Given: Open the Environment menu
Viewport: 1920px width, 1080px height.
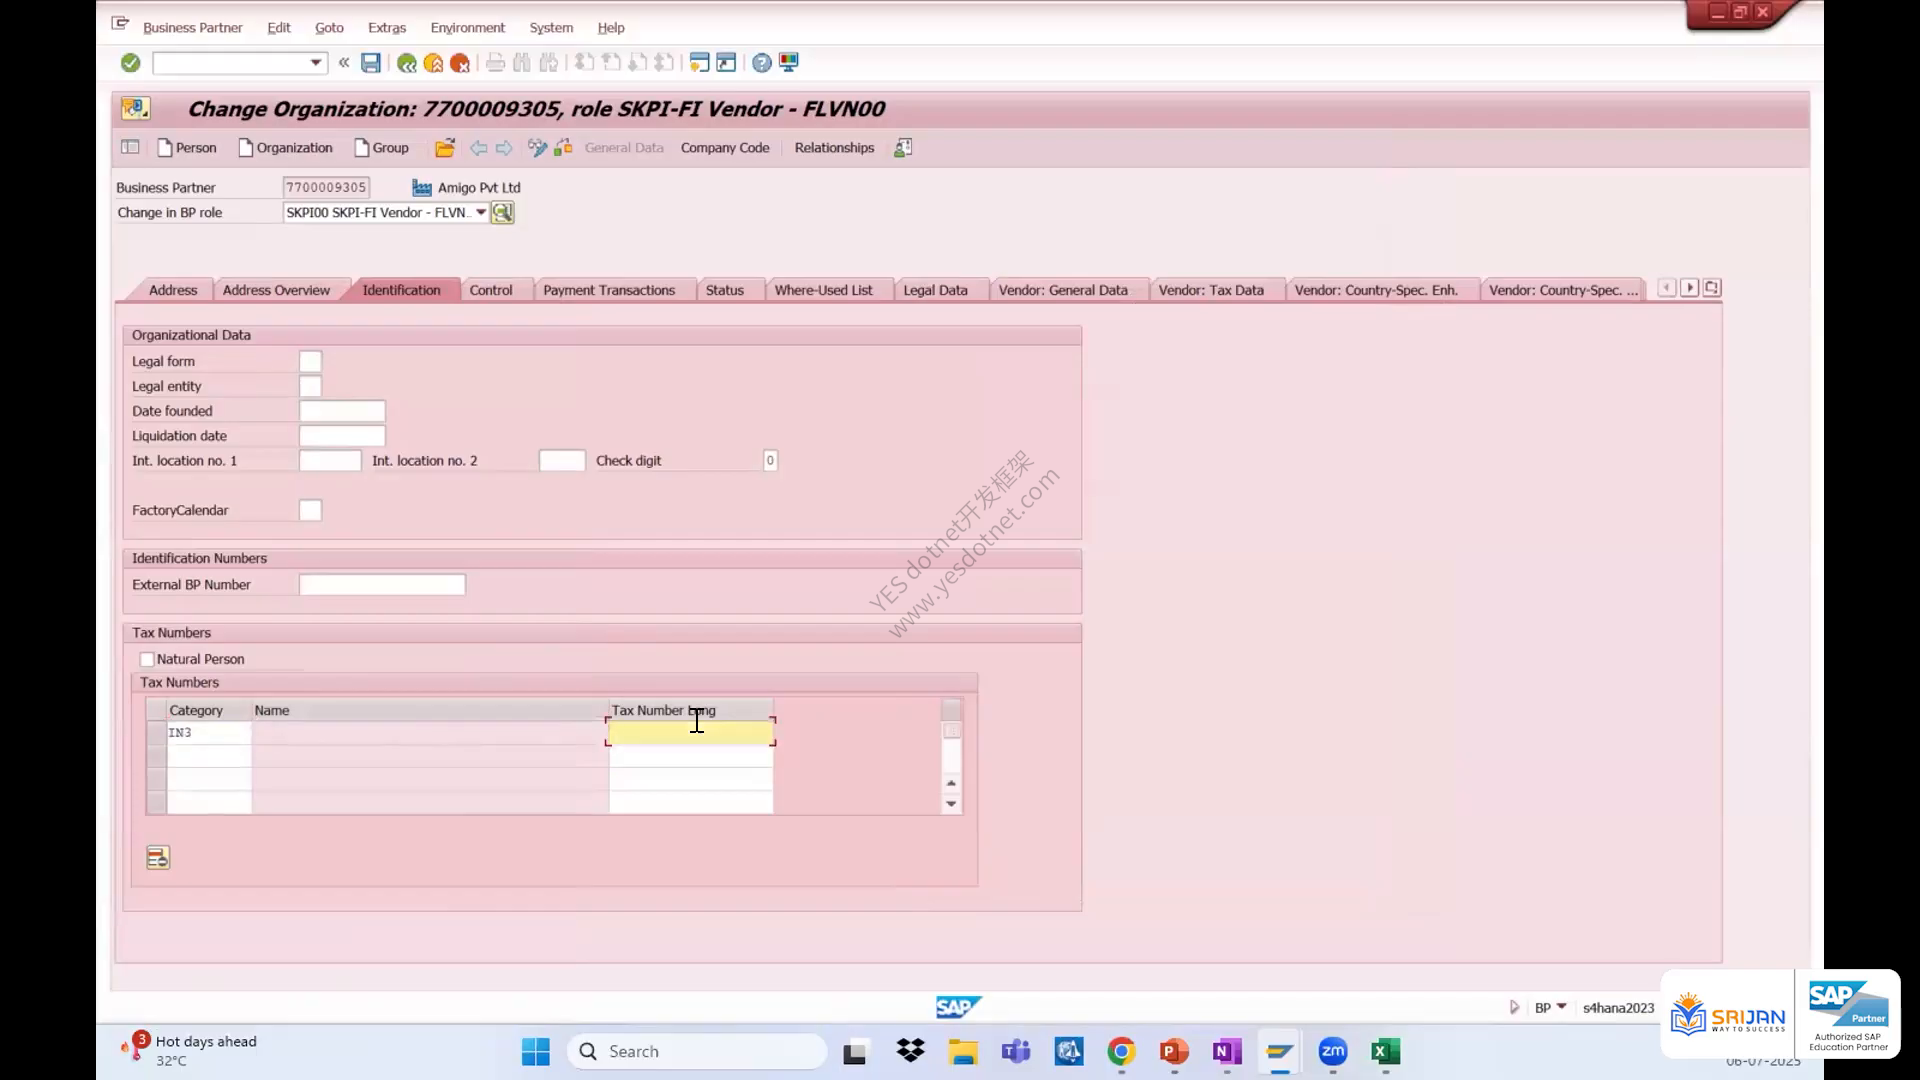Looking at the screenshot, I should (467, 28).
